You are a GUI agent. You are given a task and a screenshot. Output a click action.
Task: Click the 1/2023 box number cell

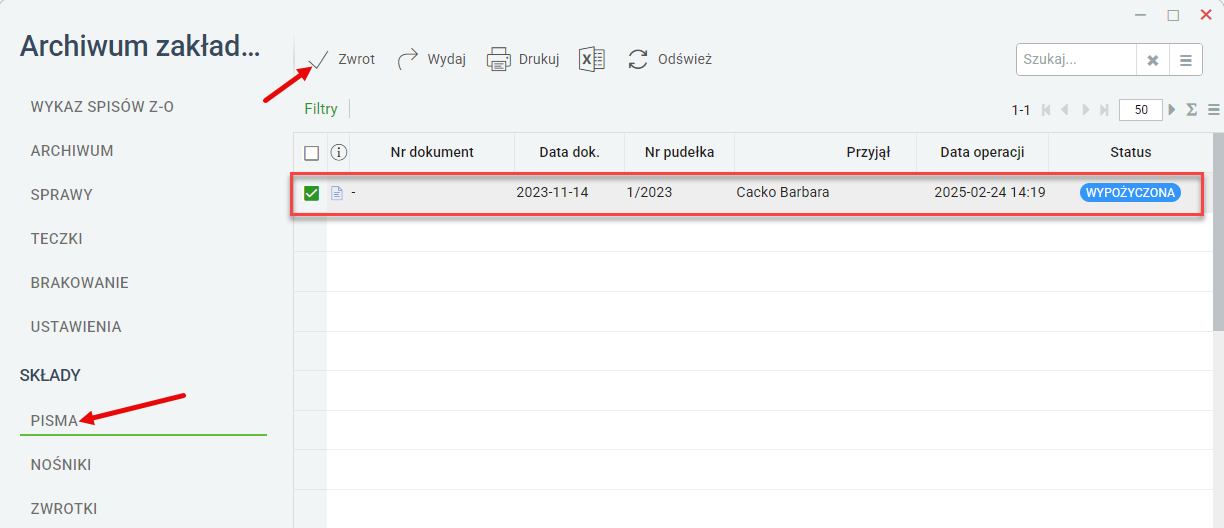tap(649, 193)
